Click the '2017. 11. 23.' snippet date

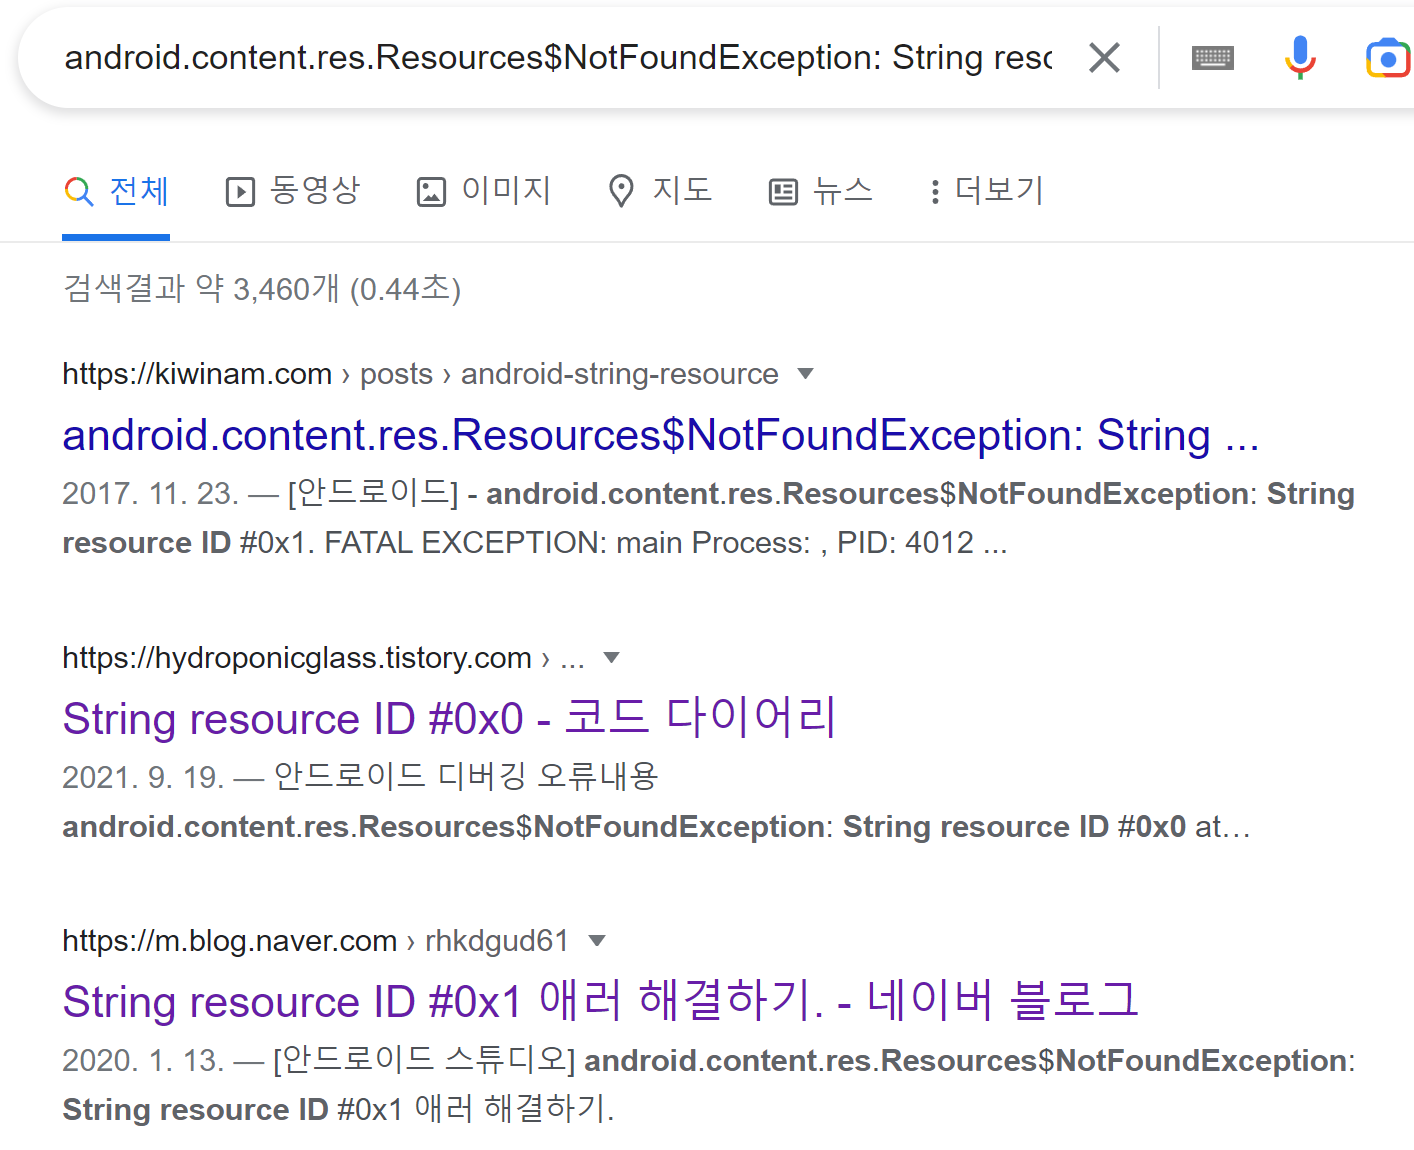click(150, 493)
